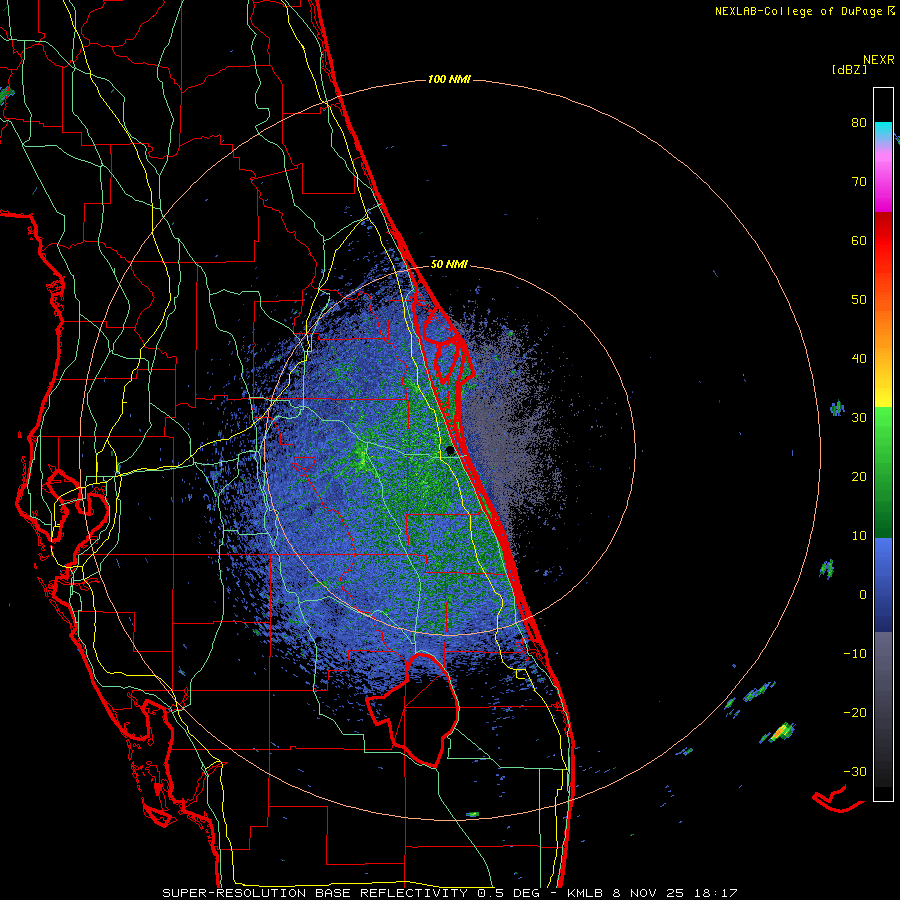Screen dimensions: 900x900
Task: Click the 80 value on the dBZ scale
Action: click(x=859, y=122)
